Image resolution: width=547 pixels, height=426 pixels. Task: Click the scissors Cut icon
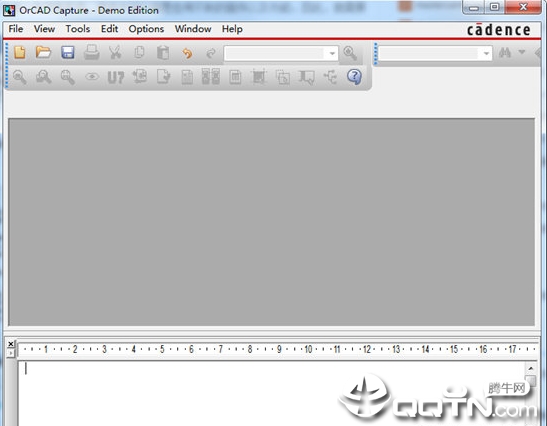point(115,53)
